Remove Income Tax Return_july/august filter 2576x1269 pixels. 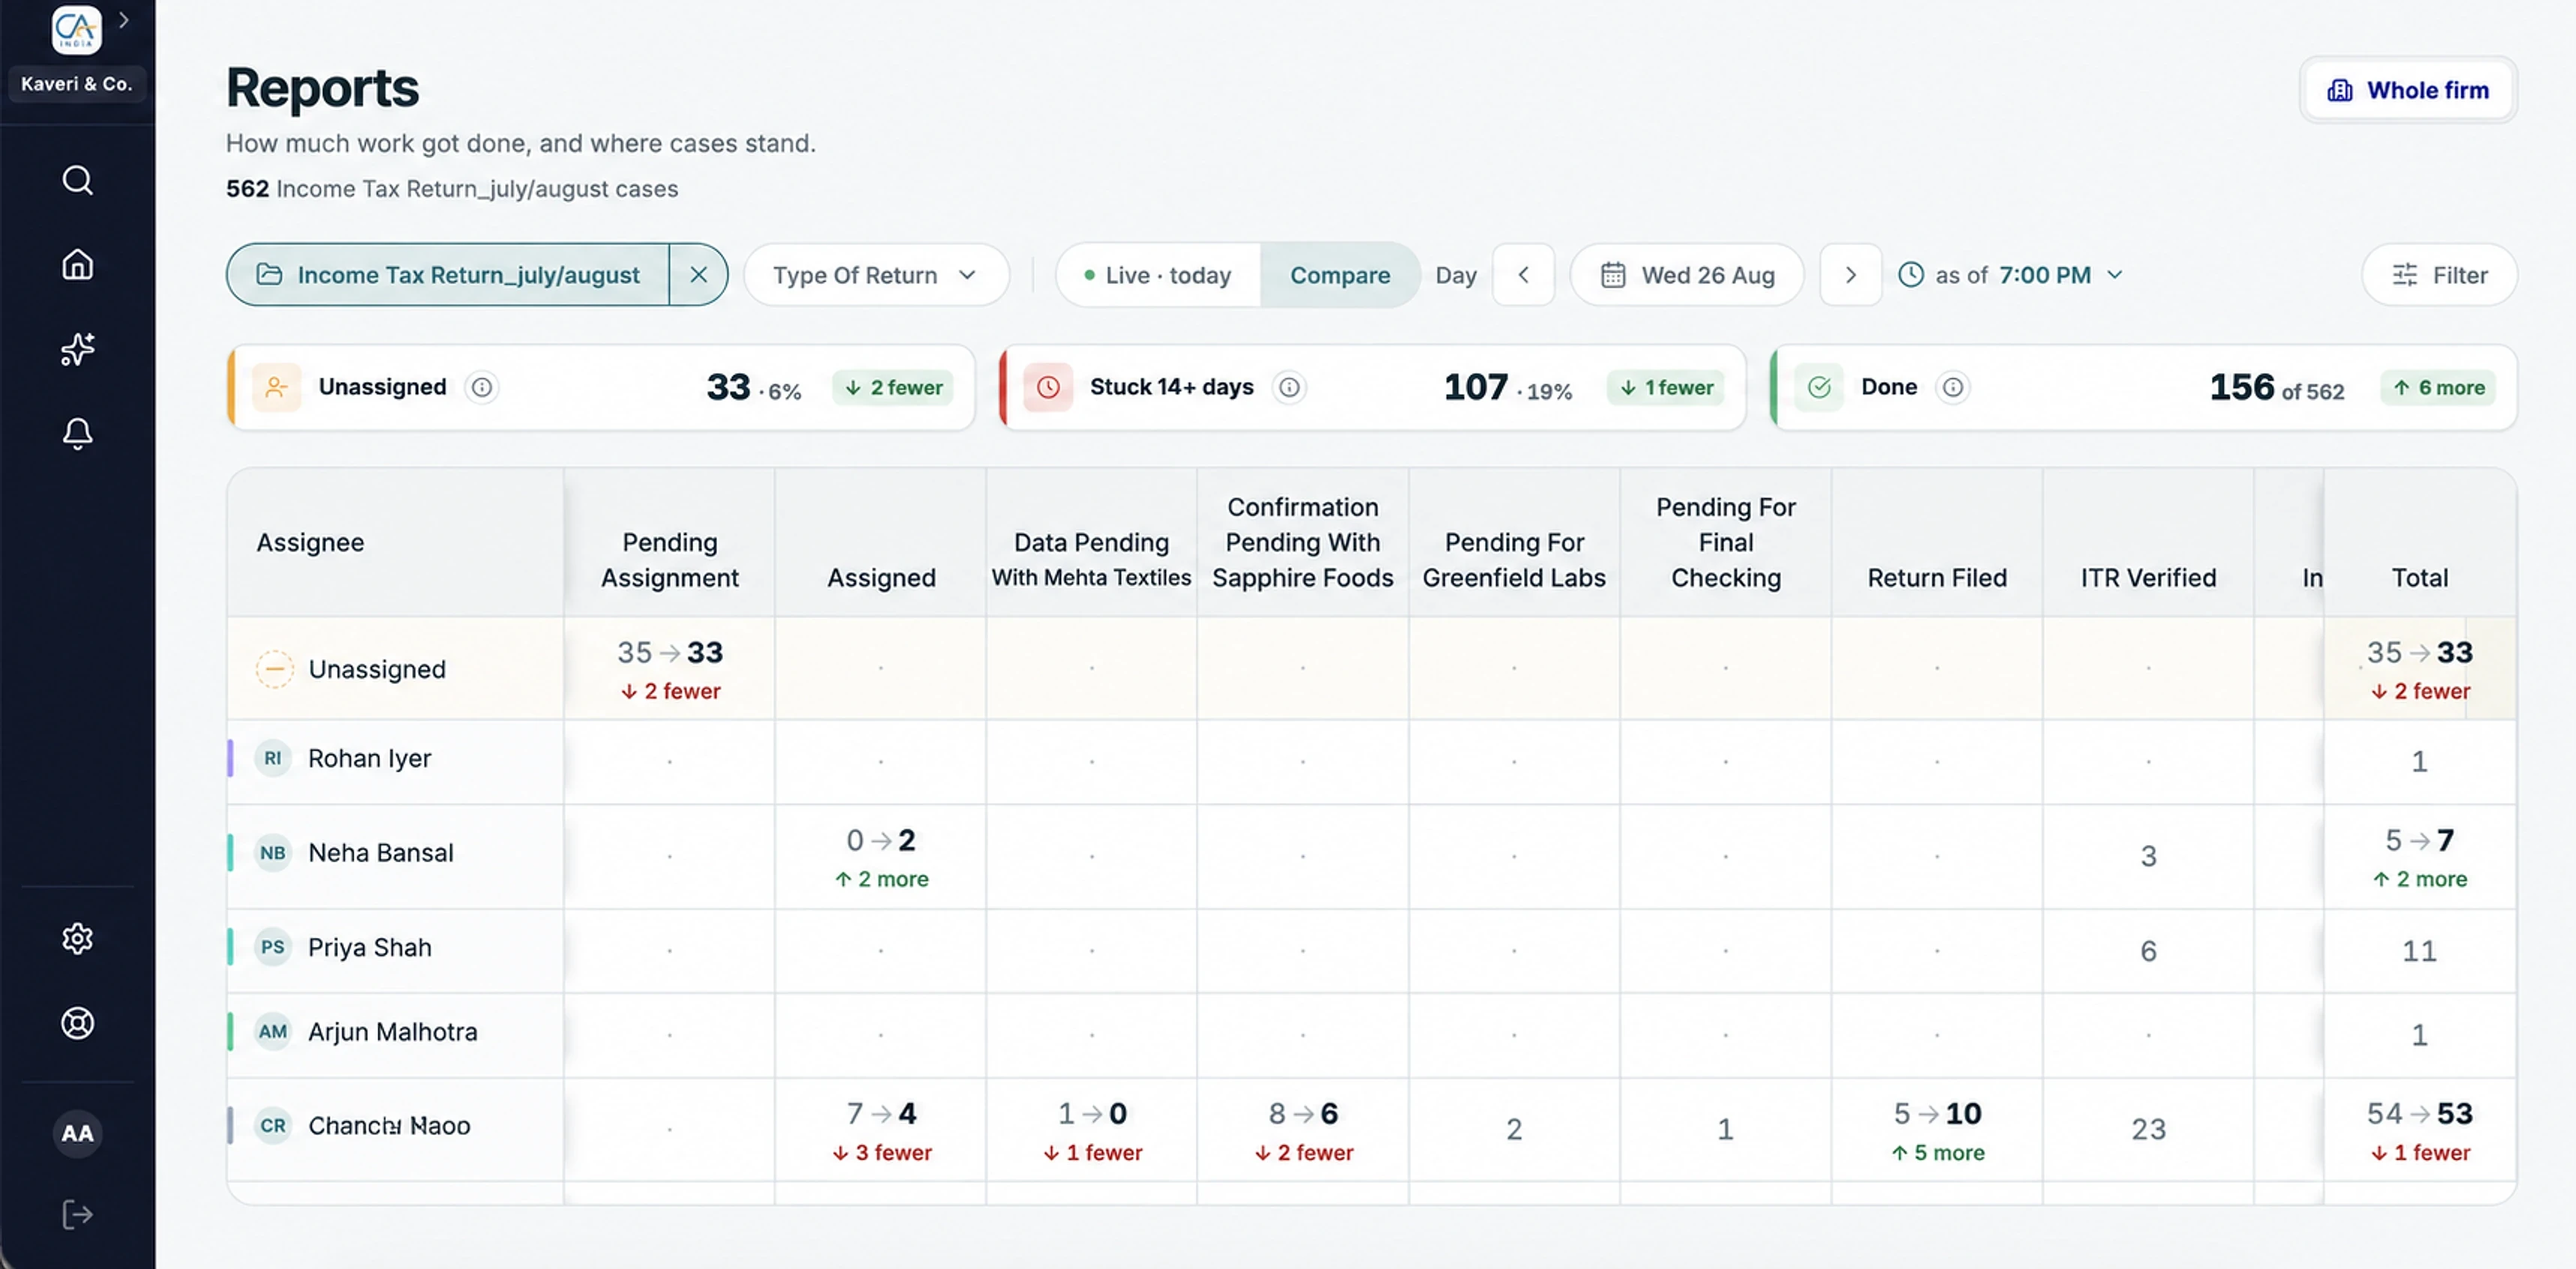coord(698,275)
